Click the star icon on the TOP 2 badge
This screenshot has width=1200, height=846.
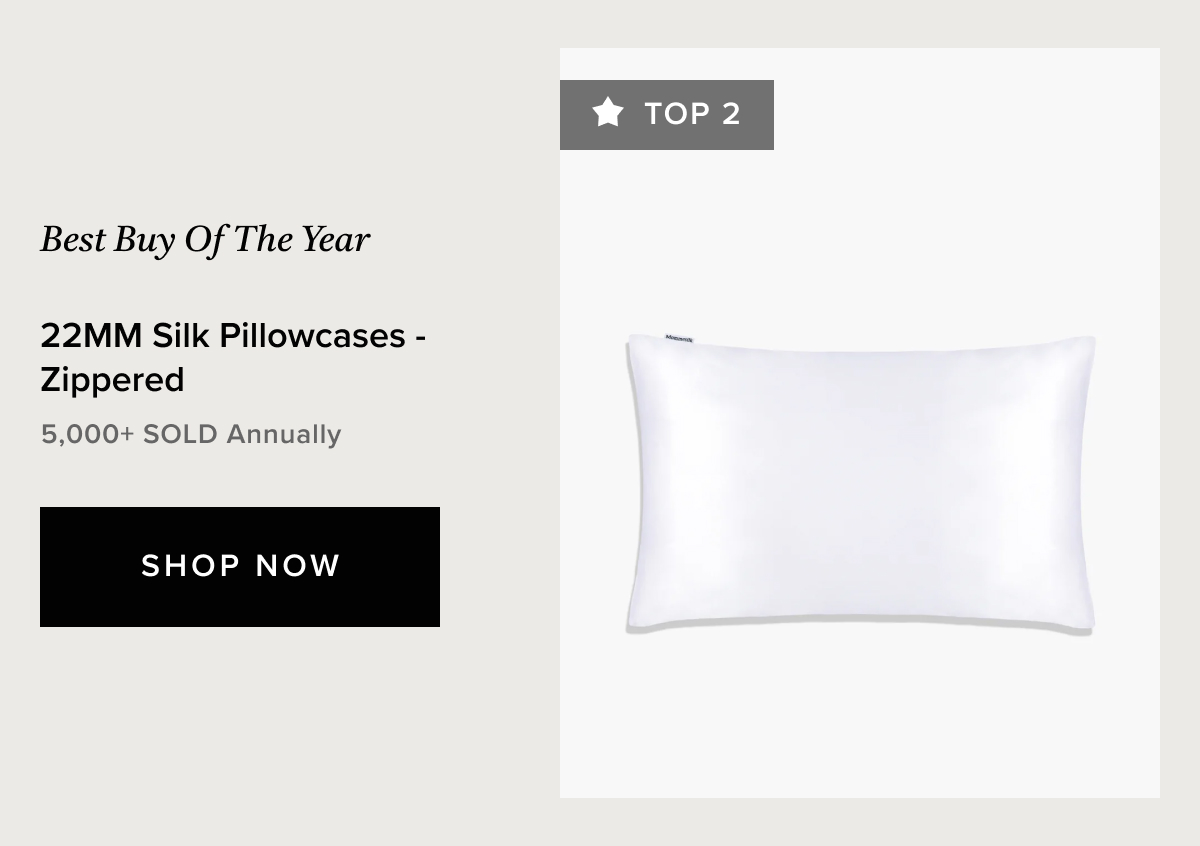608,114
